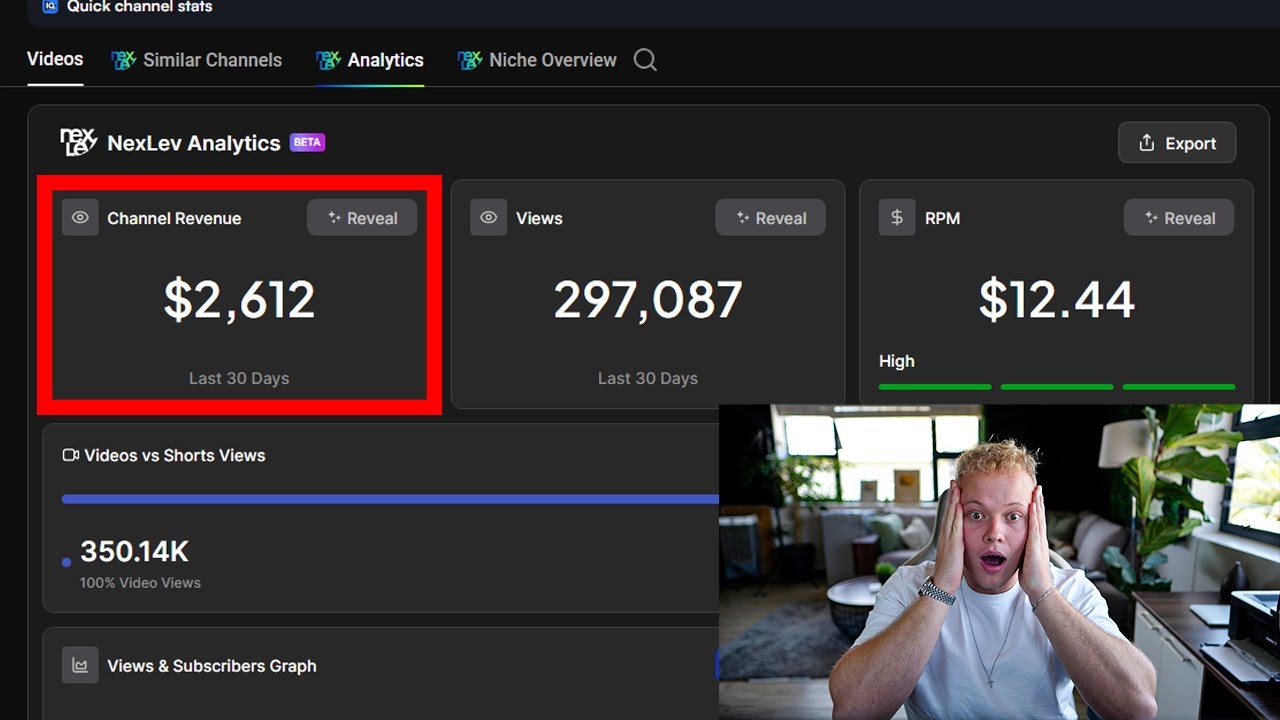
Task: Click the Export button
Action: 1177,143
